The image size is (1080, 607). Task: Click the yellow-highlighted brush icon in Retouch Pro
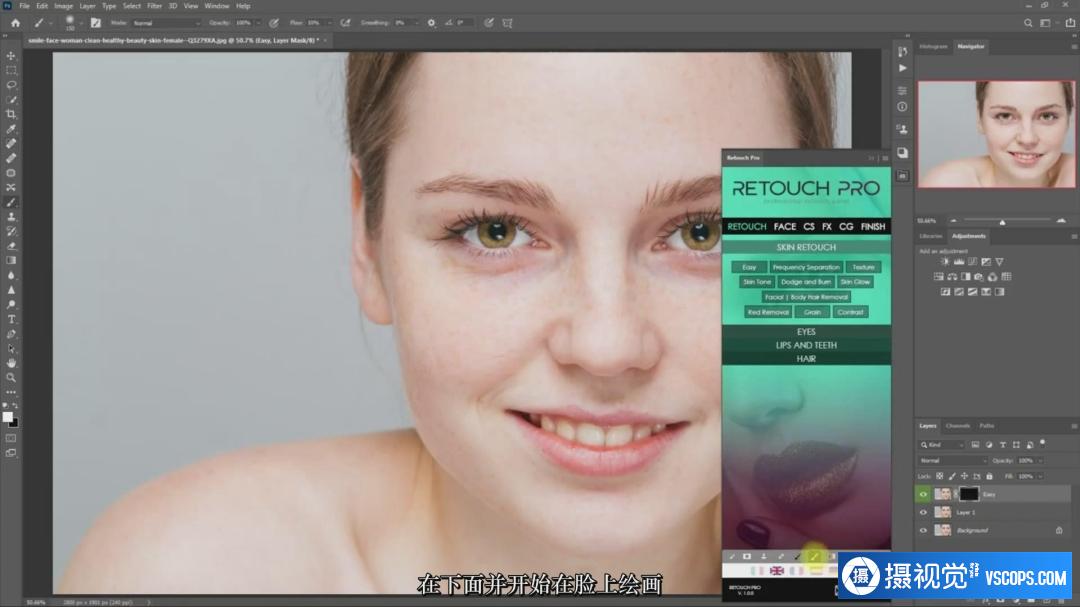click(x=814, y=556)
